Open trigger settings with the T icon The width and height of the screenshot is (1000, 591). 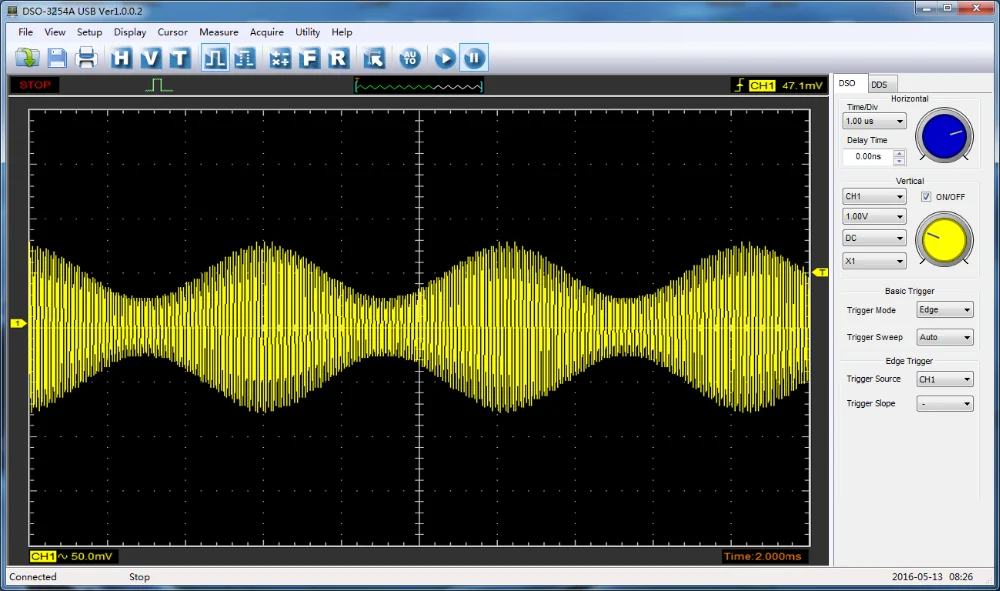[180, 58]
